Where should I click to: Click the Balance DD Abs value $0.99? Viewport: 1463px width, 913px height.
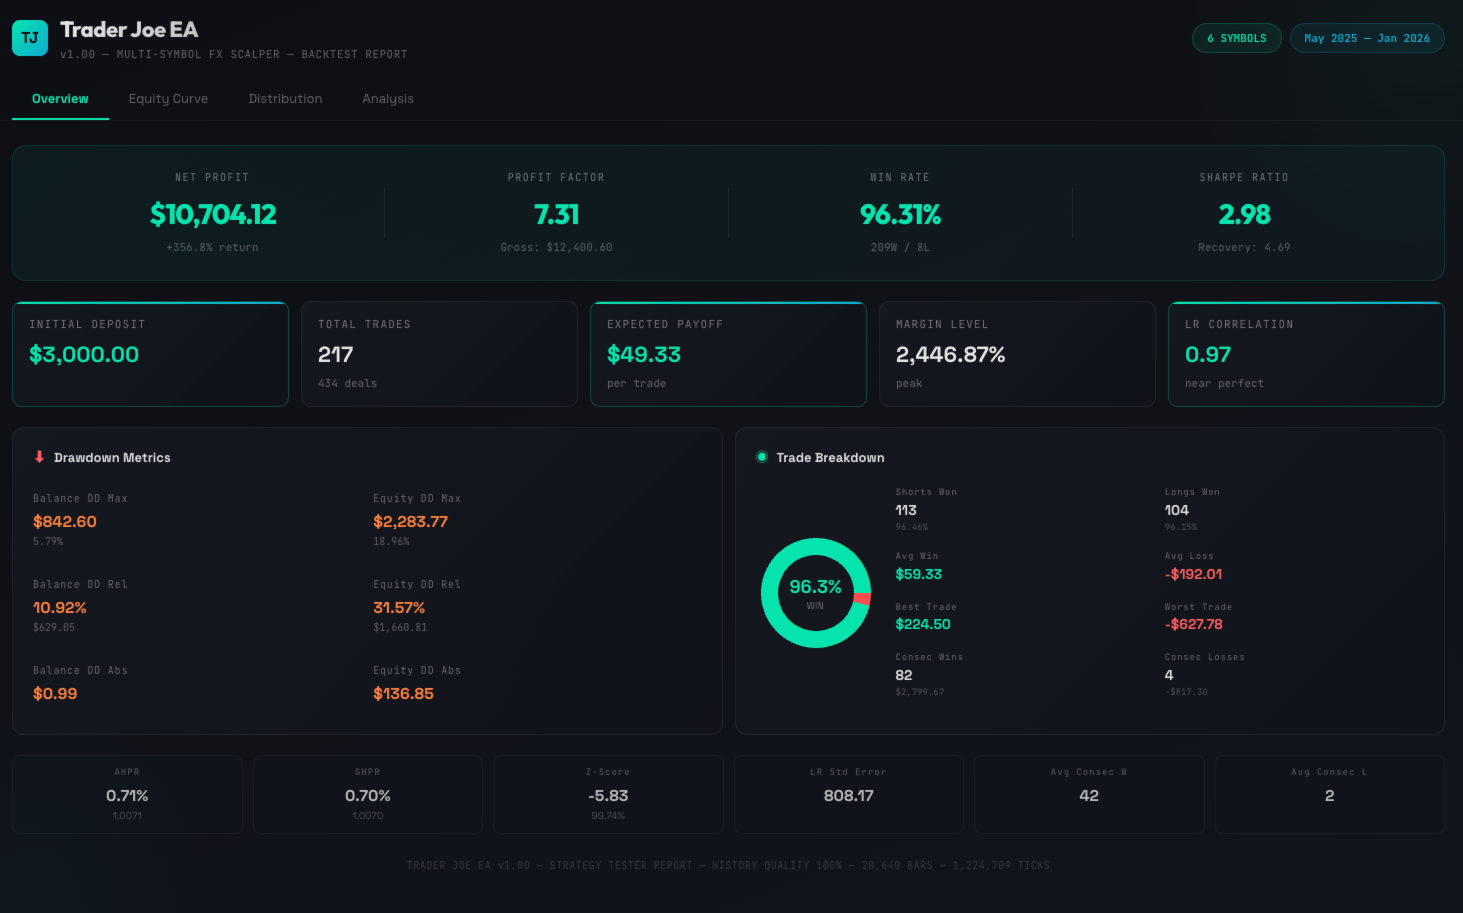point(55,693)
